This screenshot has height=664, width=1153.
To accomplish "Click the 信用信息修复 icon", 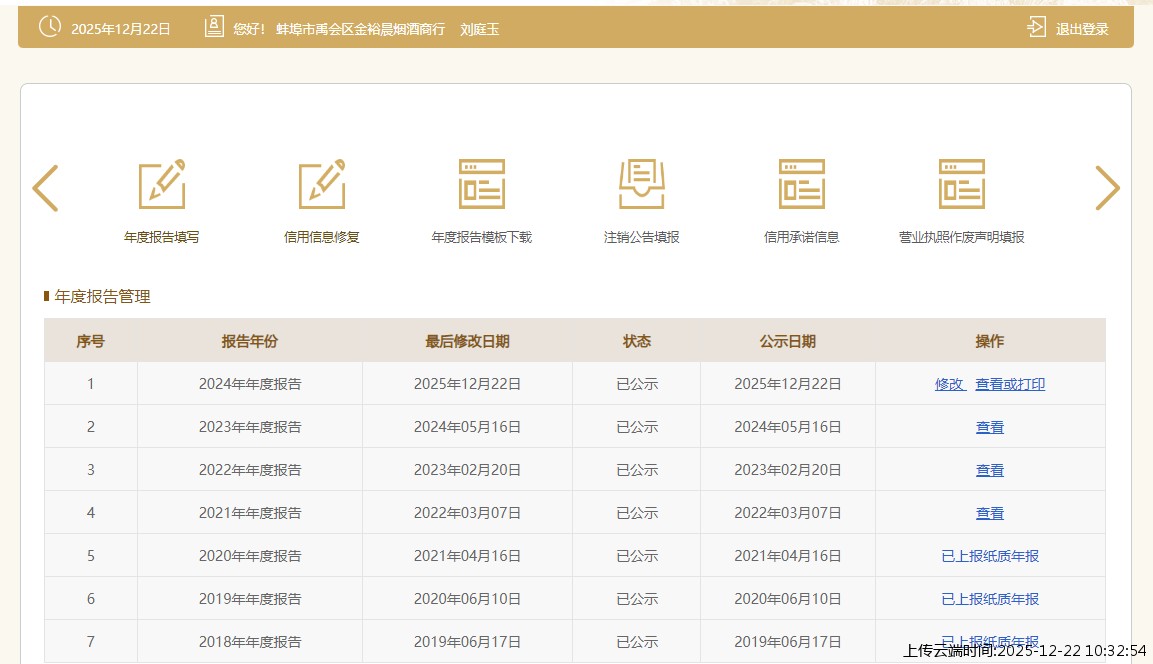I will click(x=321, y=185).
